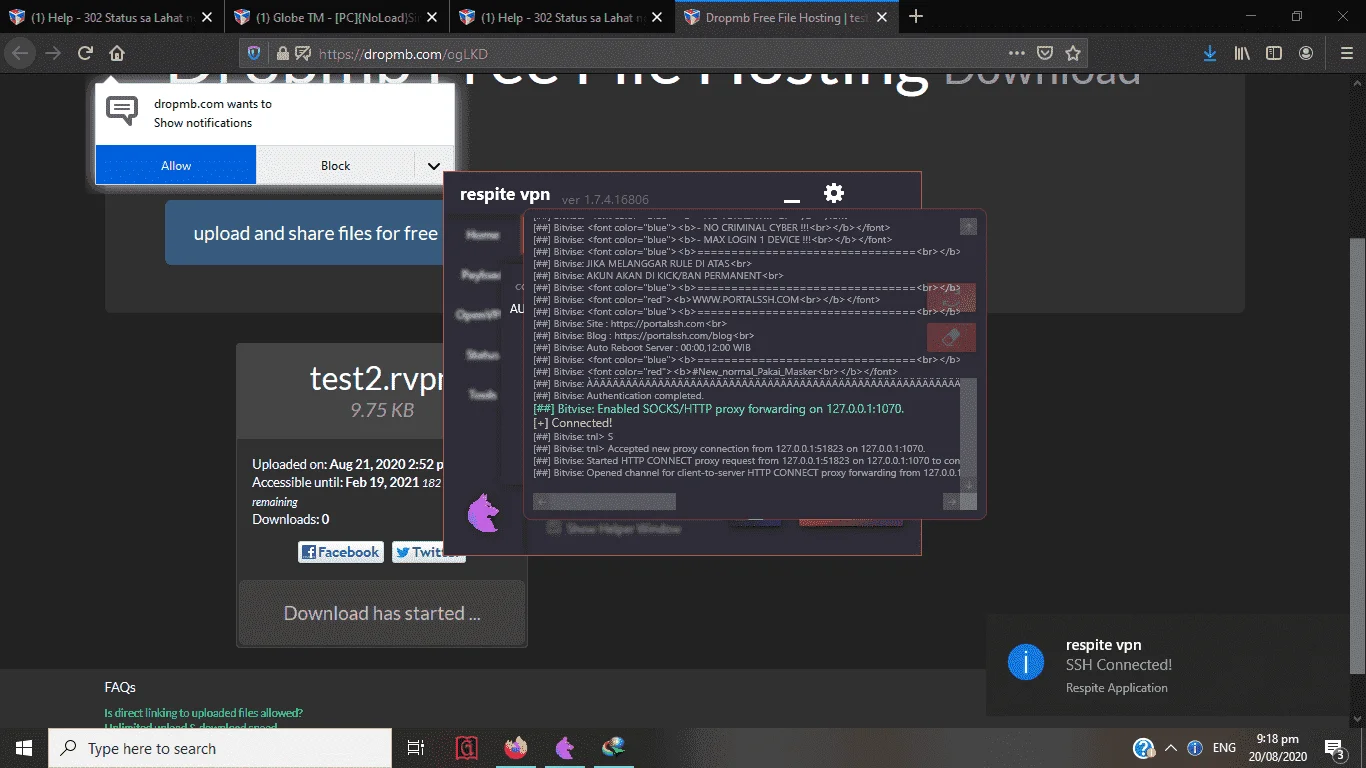Viewport: 1366px width, 768px height.
Task: Open red app icon on taskbar
Action: 466,748
